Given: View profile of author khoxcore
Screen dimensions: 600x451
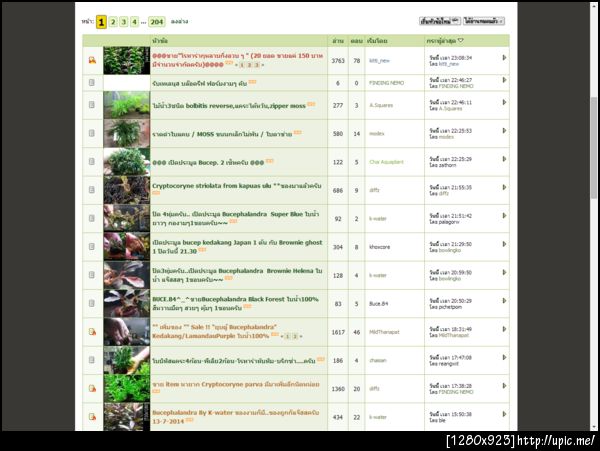Looking at the screenshot, I should coord(379,247).
